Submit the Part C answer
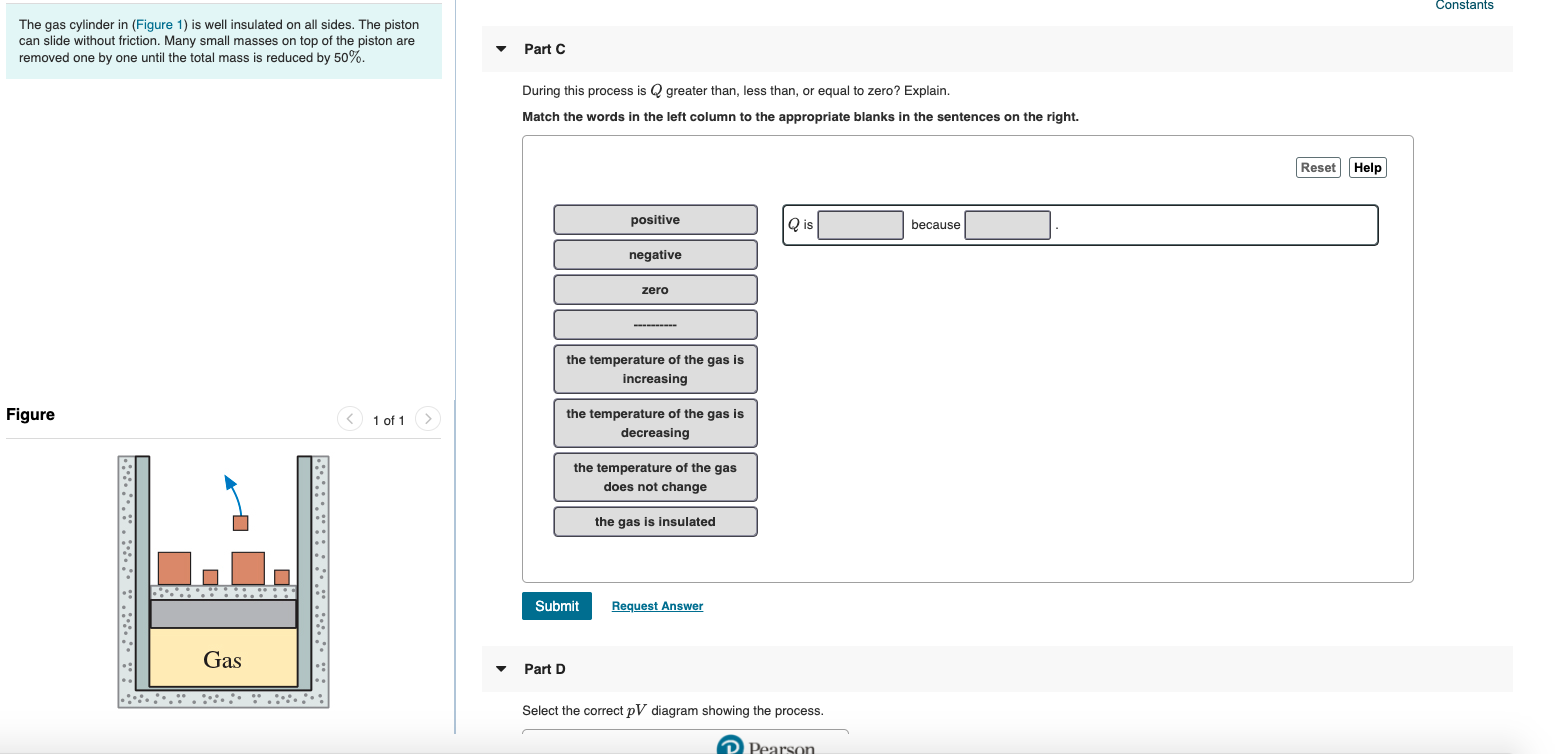 click(x=556, y=605)
